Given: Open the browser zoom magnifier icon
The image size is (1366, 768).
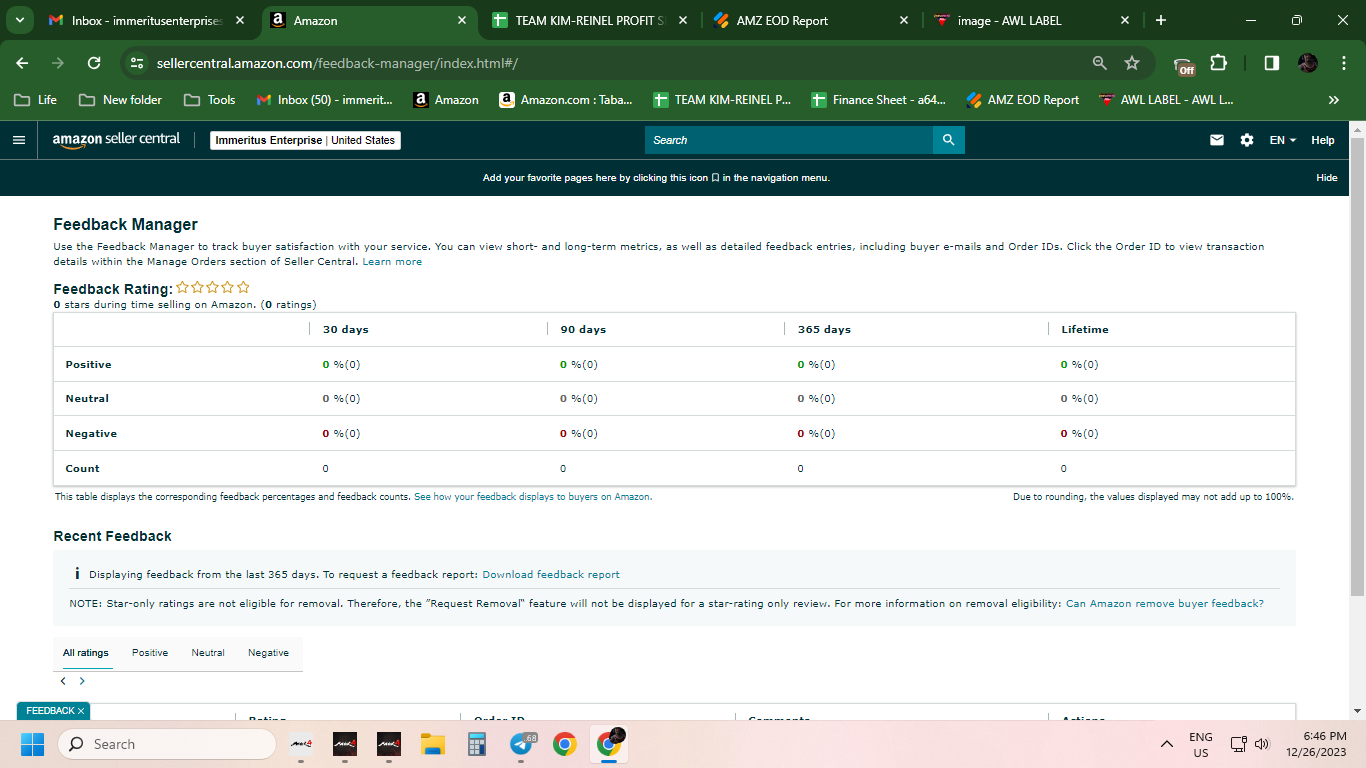Looking at the screenshot, I should (1100, 63).
